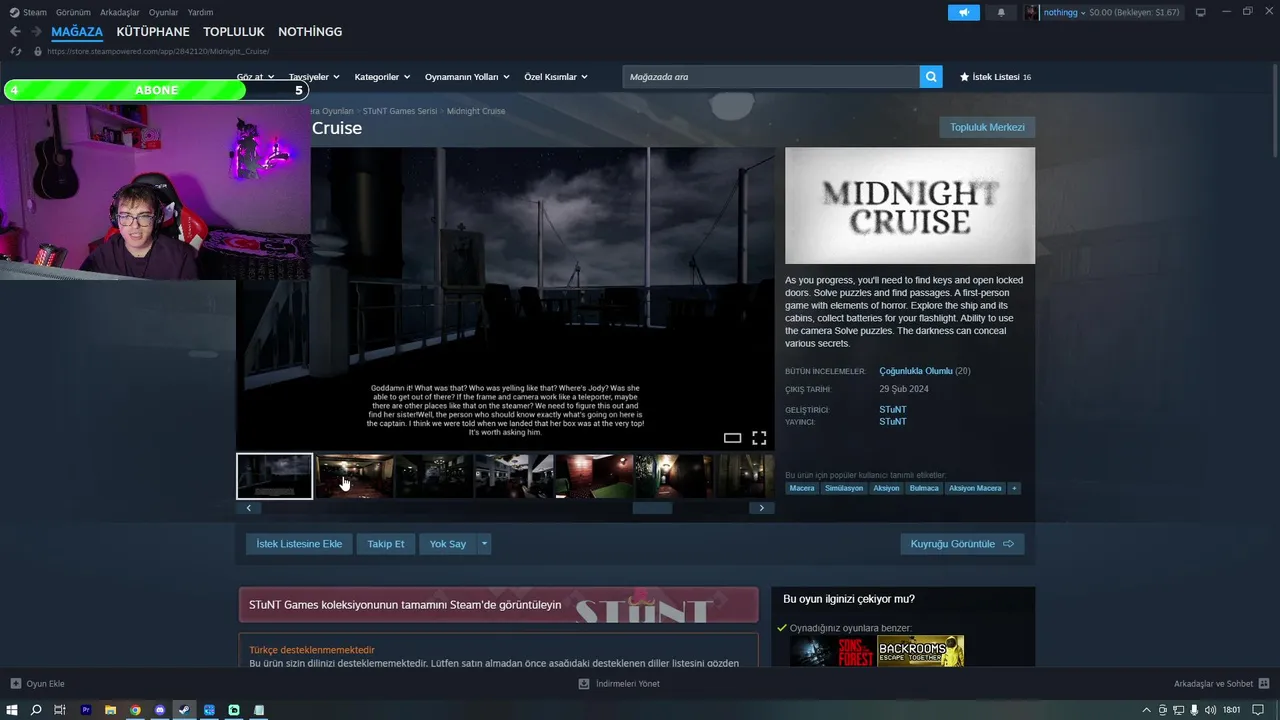Open the STuNT developer link
Image resolution: width=1280 pixels, height=720 pixels.
(893, 410)
